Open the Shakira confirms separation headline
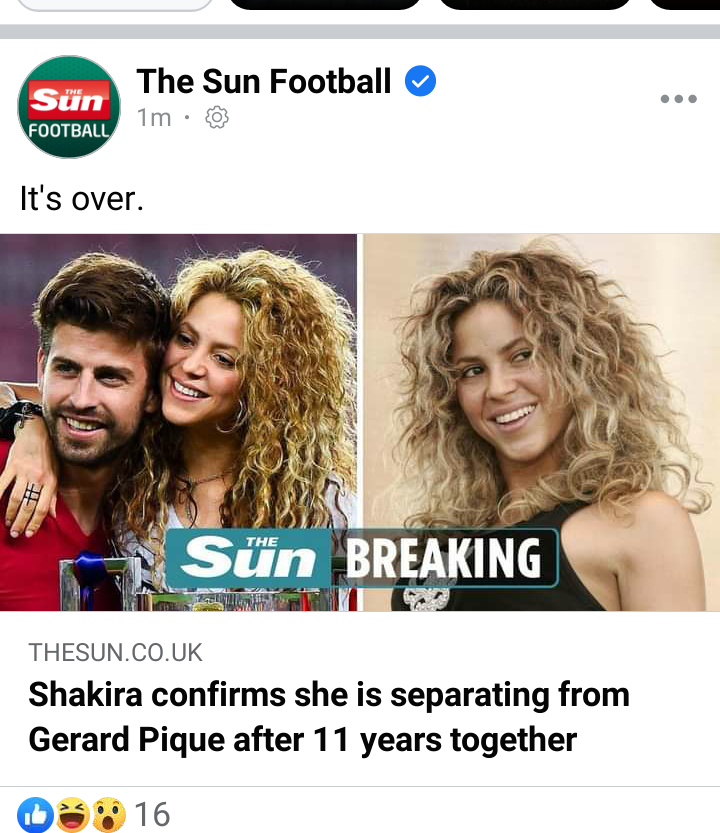This screenshot has width=720, height=833. (x=329, y=717)
